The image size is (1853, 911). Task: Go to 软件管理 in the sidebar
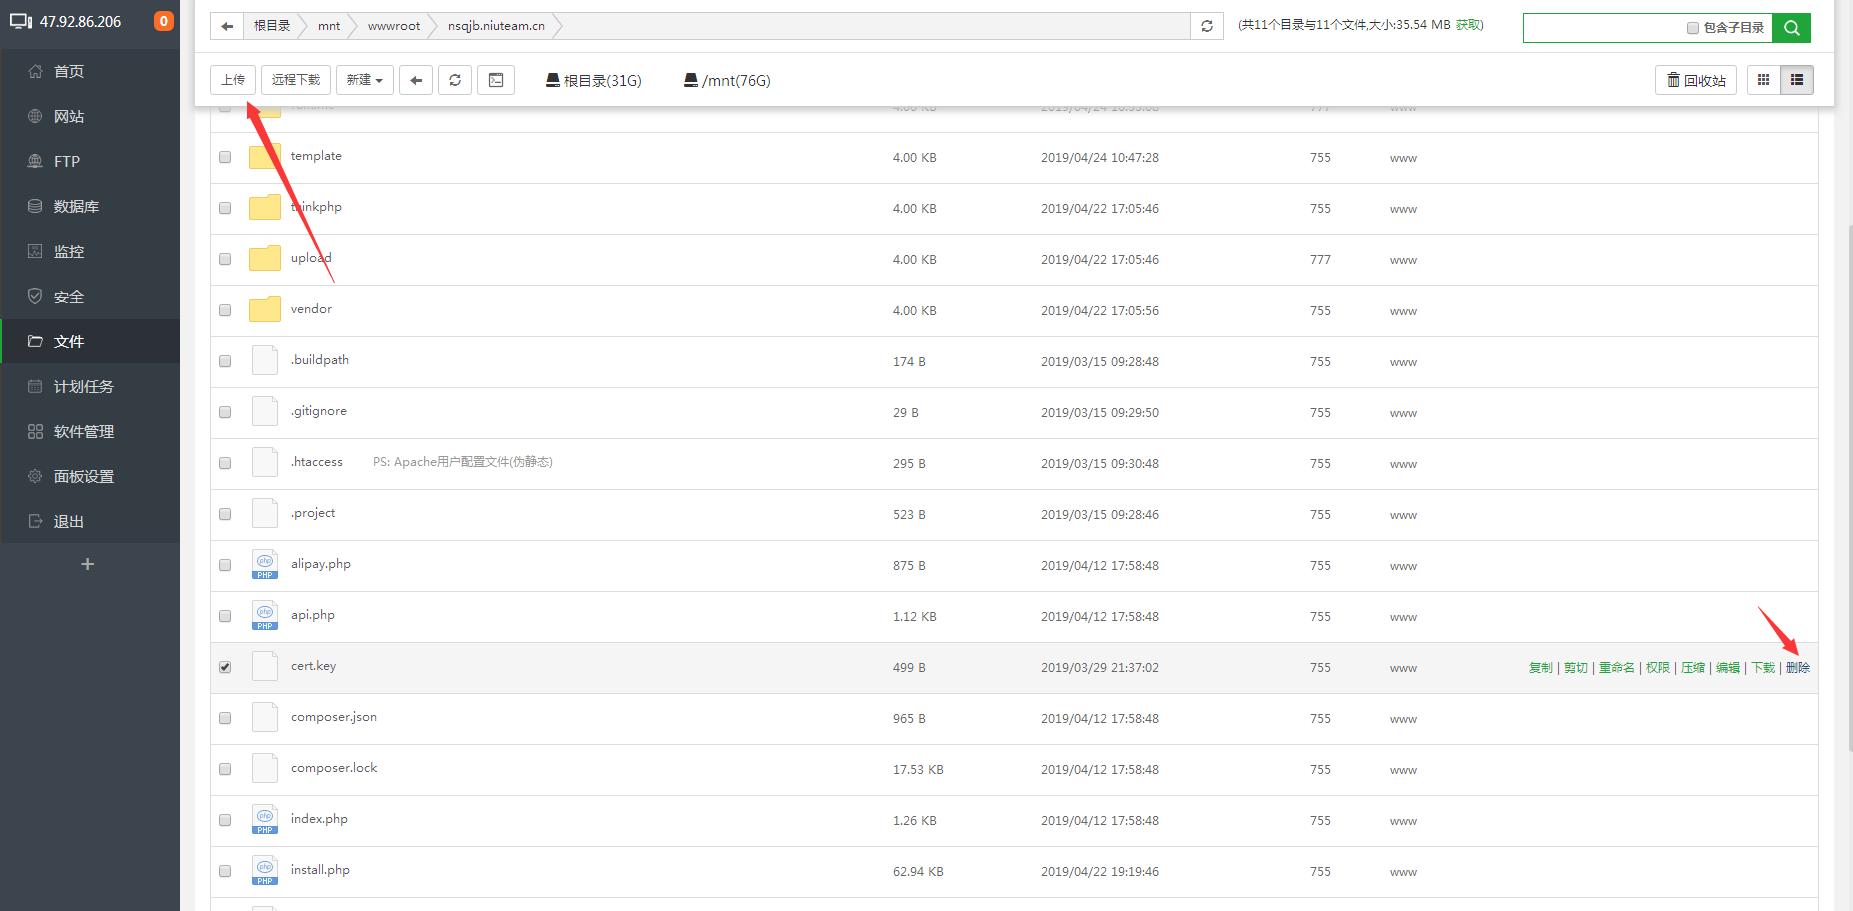pyautogui.click(x=83, y=431)
